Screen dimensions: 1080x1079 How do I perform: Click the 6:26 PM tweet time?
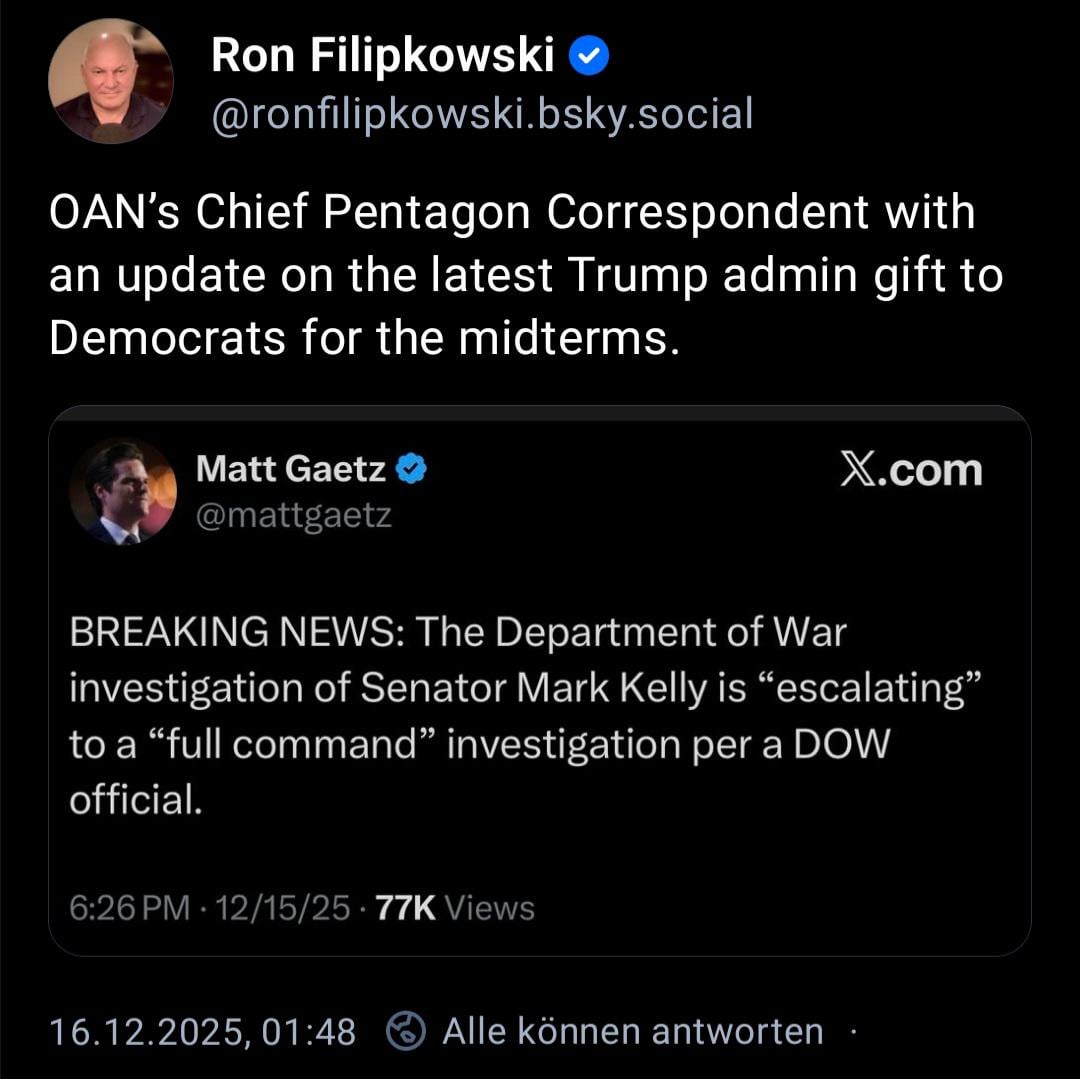tap(129, 908)
